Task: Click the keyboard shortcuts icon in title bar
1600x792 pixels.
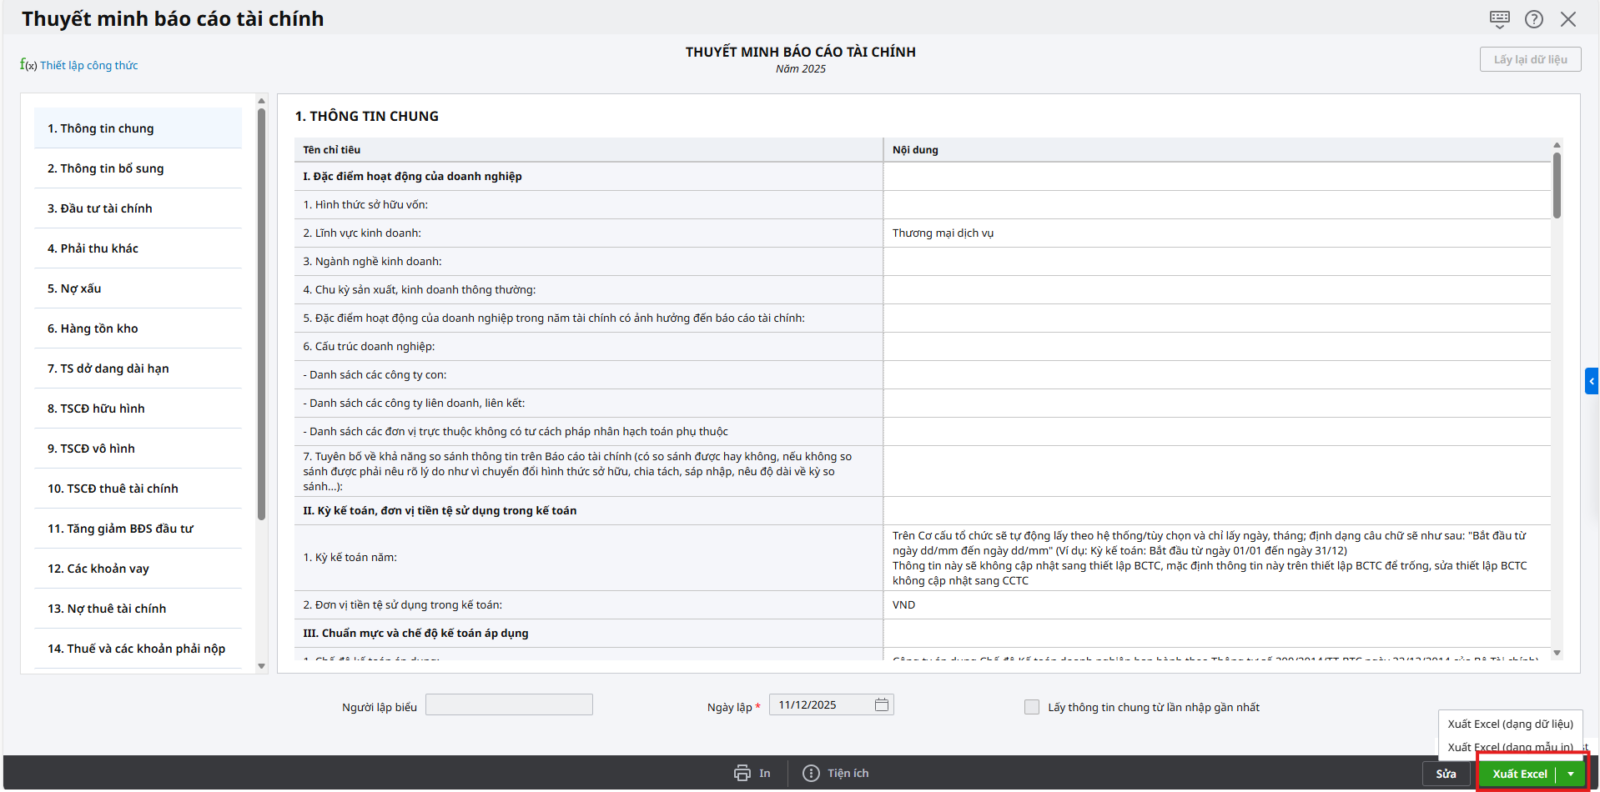Action: tap(1499, 19)
